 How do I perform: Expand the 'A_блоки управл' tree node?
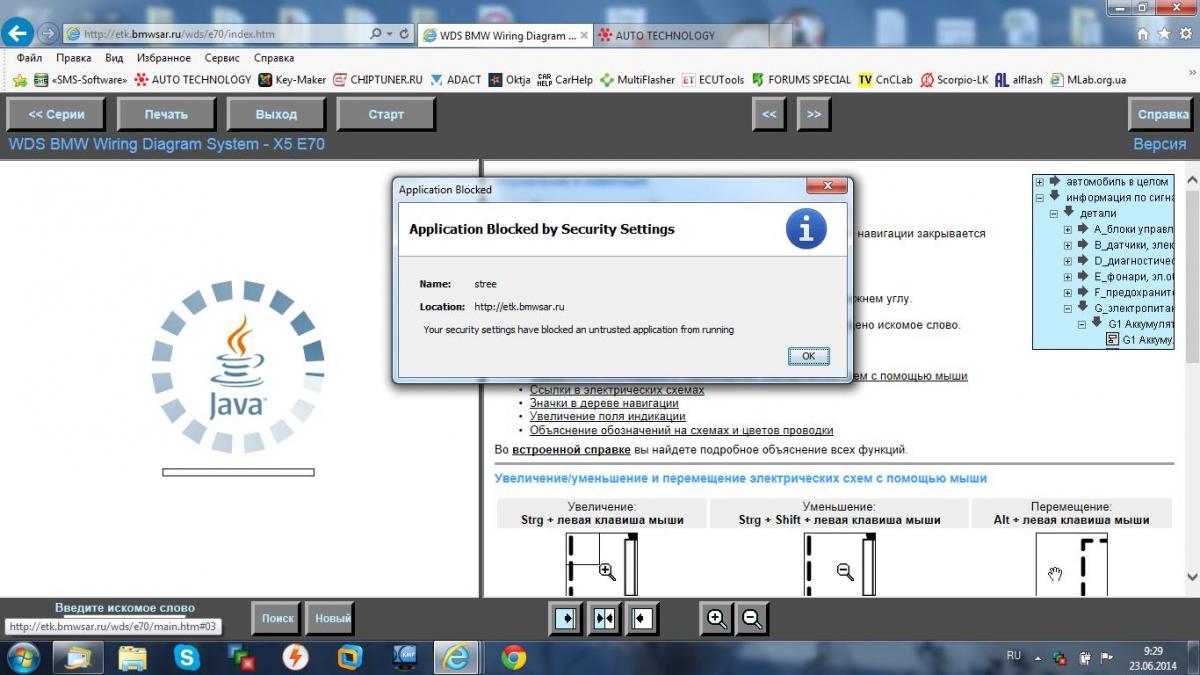click(1068, 230)
